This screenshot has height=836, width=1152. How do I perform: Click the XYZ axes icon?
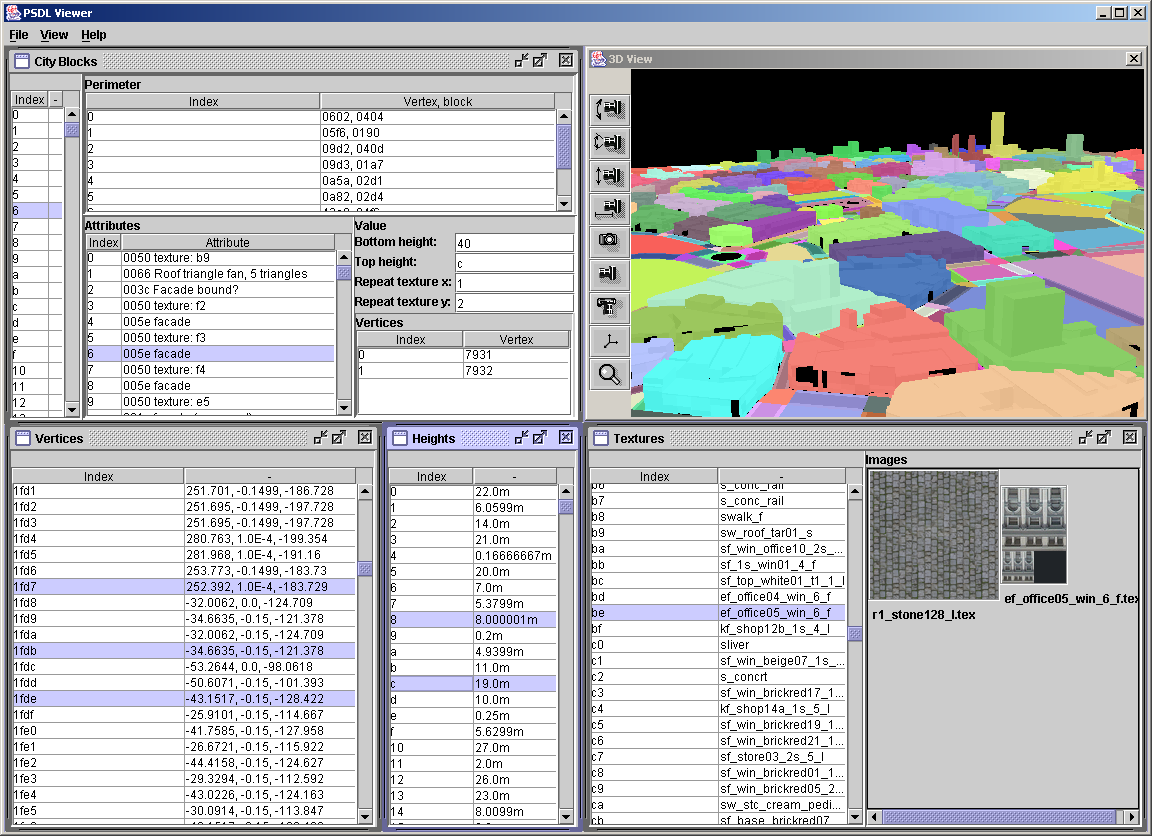point(610,340)
